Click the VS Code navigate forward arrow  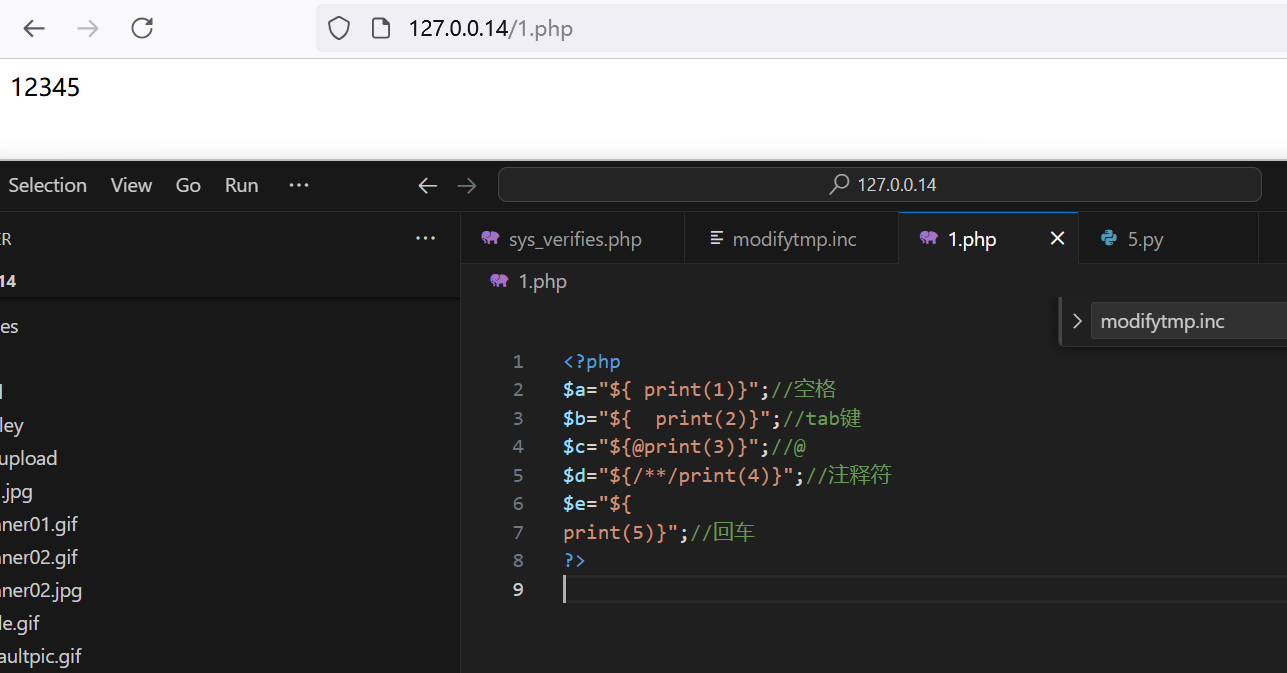467,185
